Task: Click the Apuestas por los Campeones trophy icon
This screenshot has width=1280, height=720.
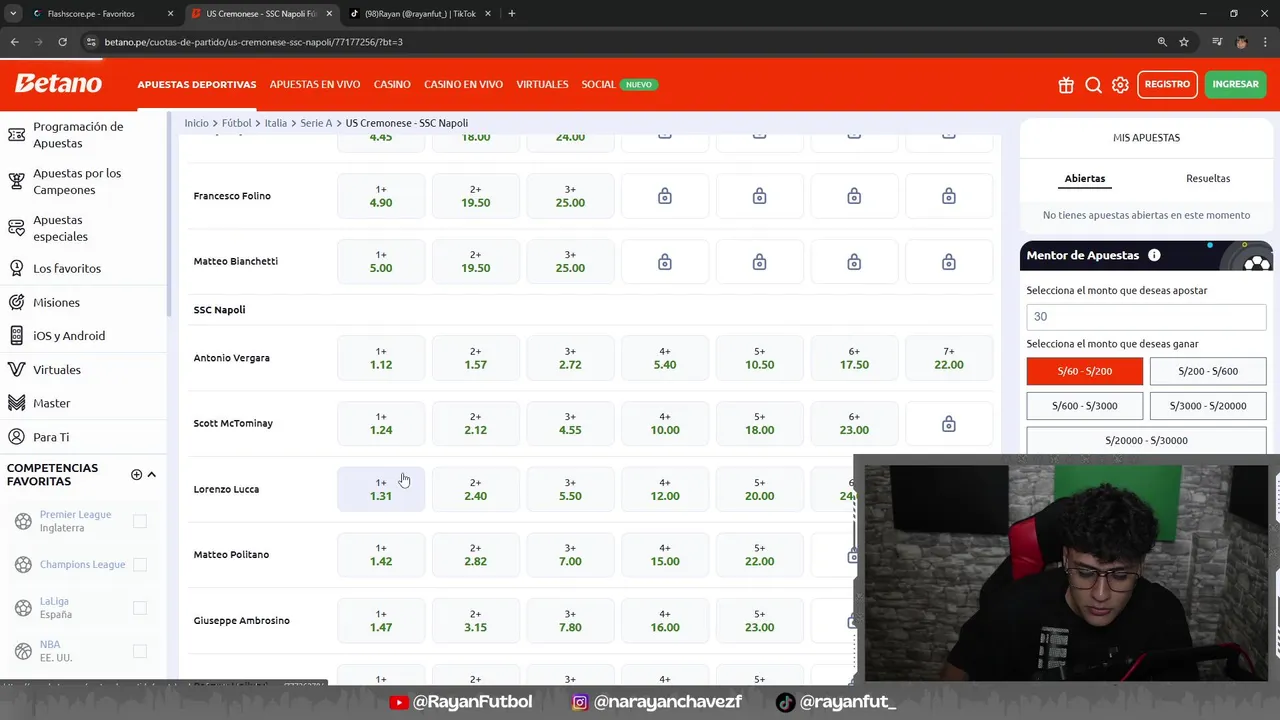Action: point(16,181)
